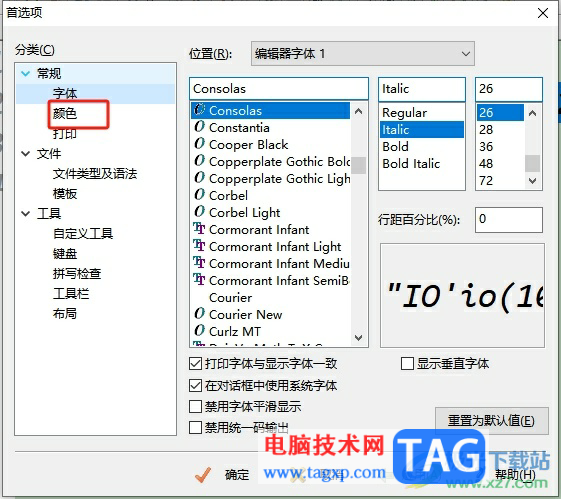Screen dimensions: 561x499
Task: Click size list scroll down arrow
Action: 532,181
